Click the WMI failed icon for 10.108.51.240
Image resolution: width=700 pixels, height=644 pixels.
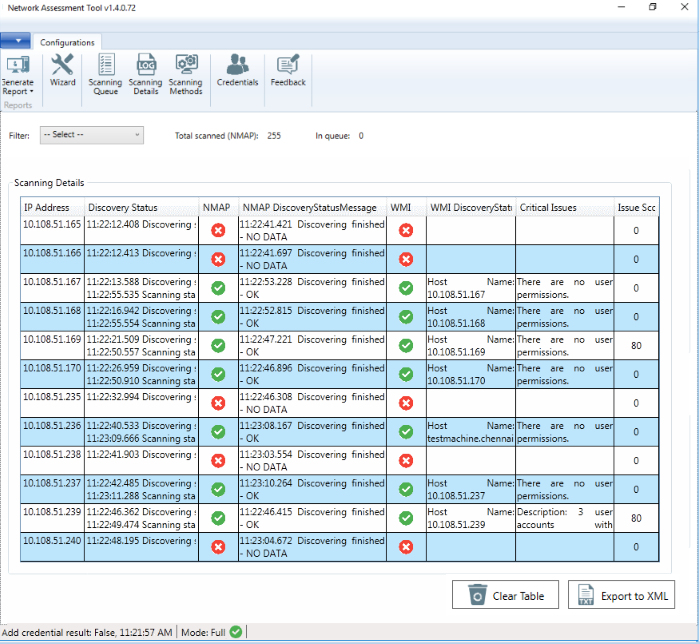click(405, 547)
